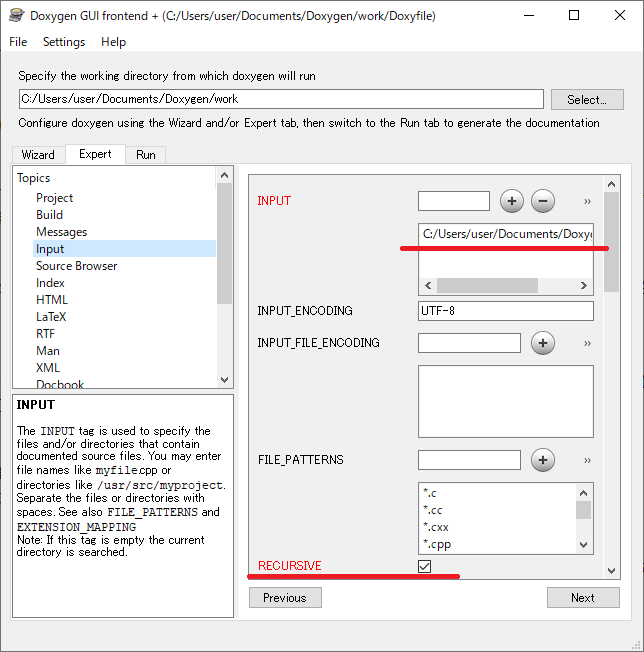This screenshot has height=652, width=644.
Task: Switch to the Run tab
Action: click(146, 155)
